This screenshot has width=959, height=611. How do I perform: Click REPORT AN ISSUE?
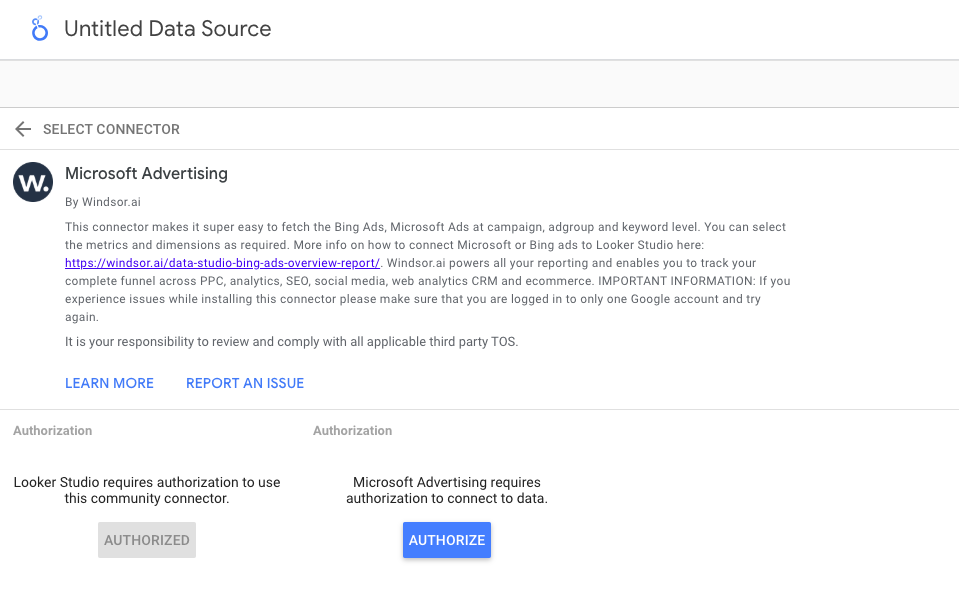[x=245, y=383]
